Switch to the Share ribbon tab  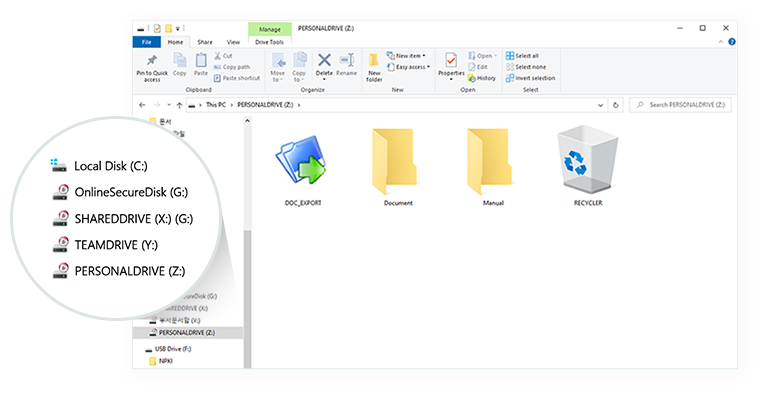coord(204,42)
